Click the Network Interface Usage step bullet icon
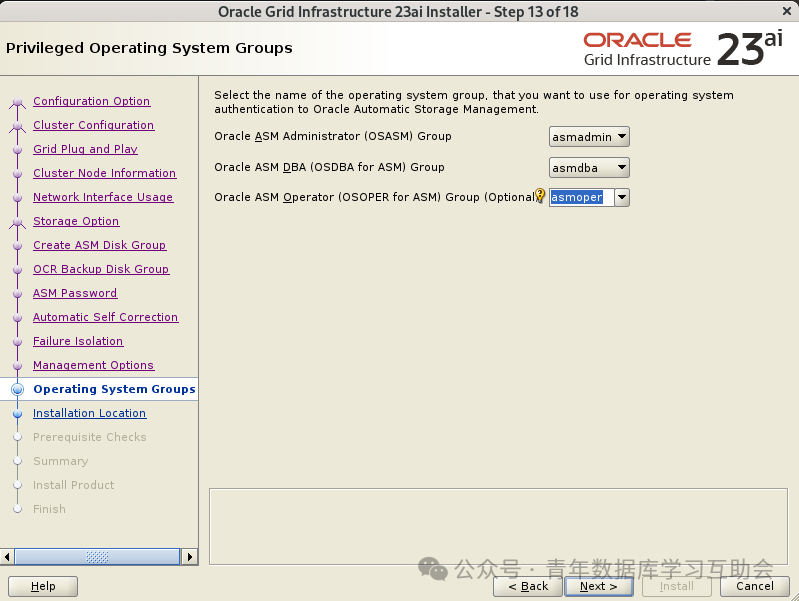The image size is (799, 601). 17,198
